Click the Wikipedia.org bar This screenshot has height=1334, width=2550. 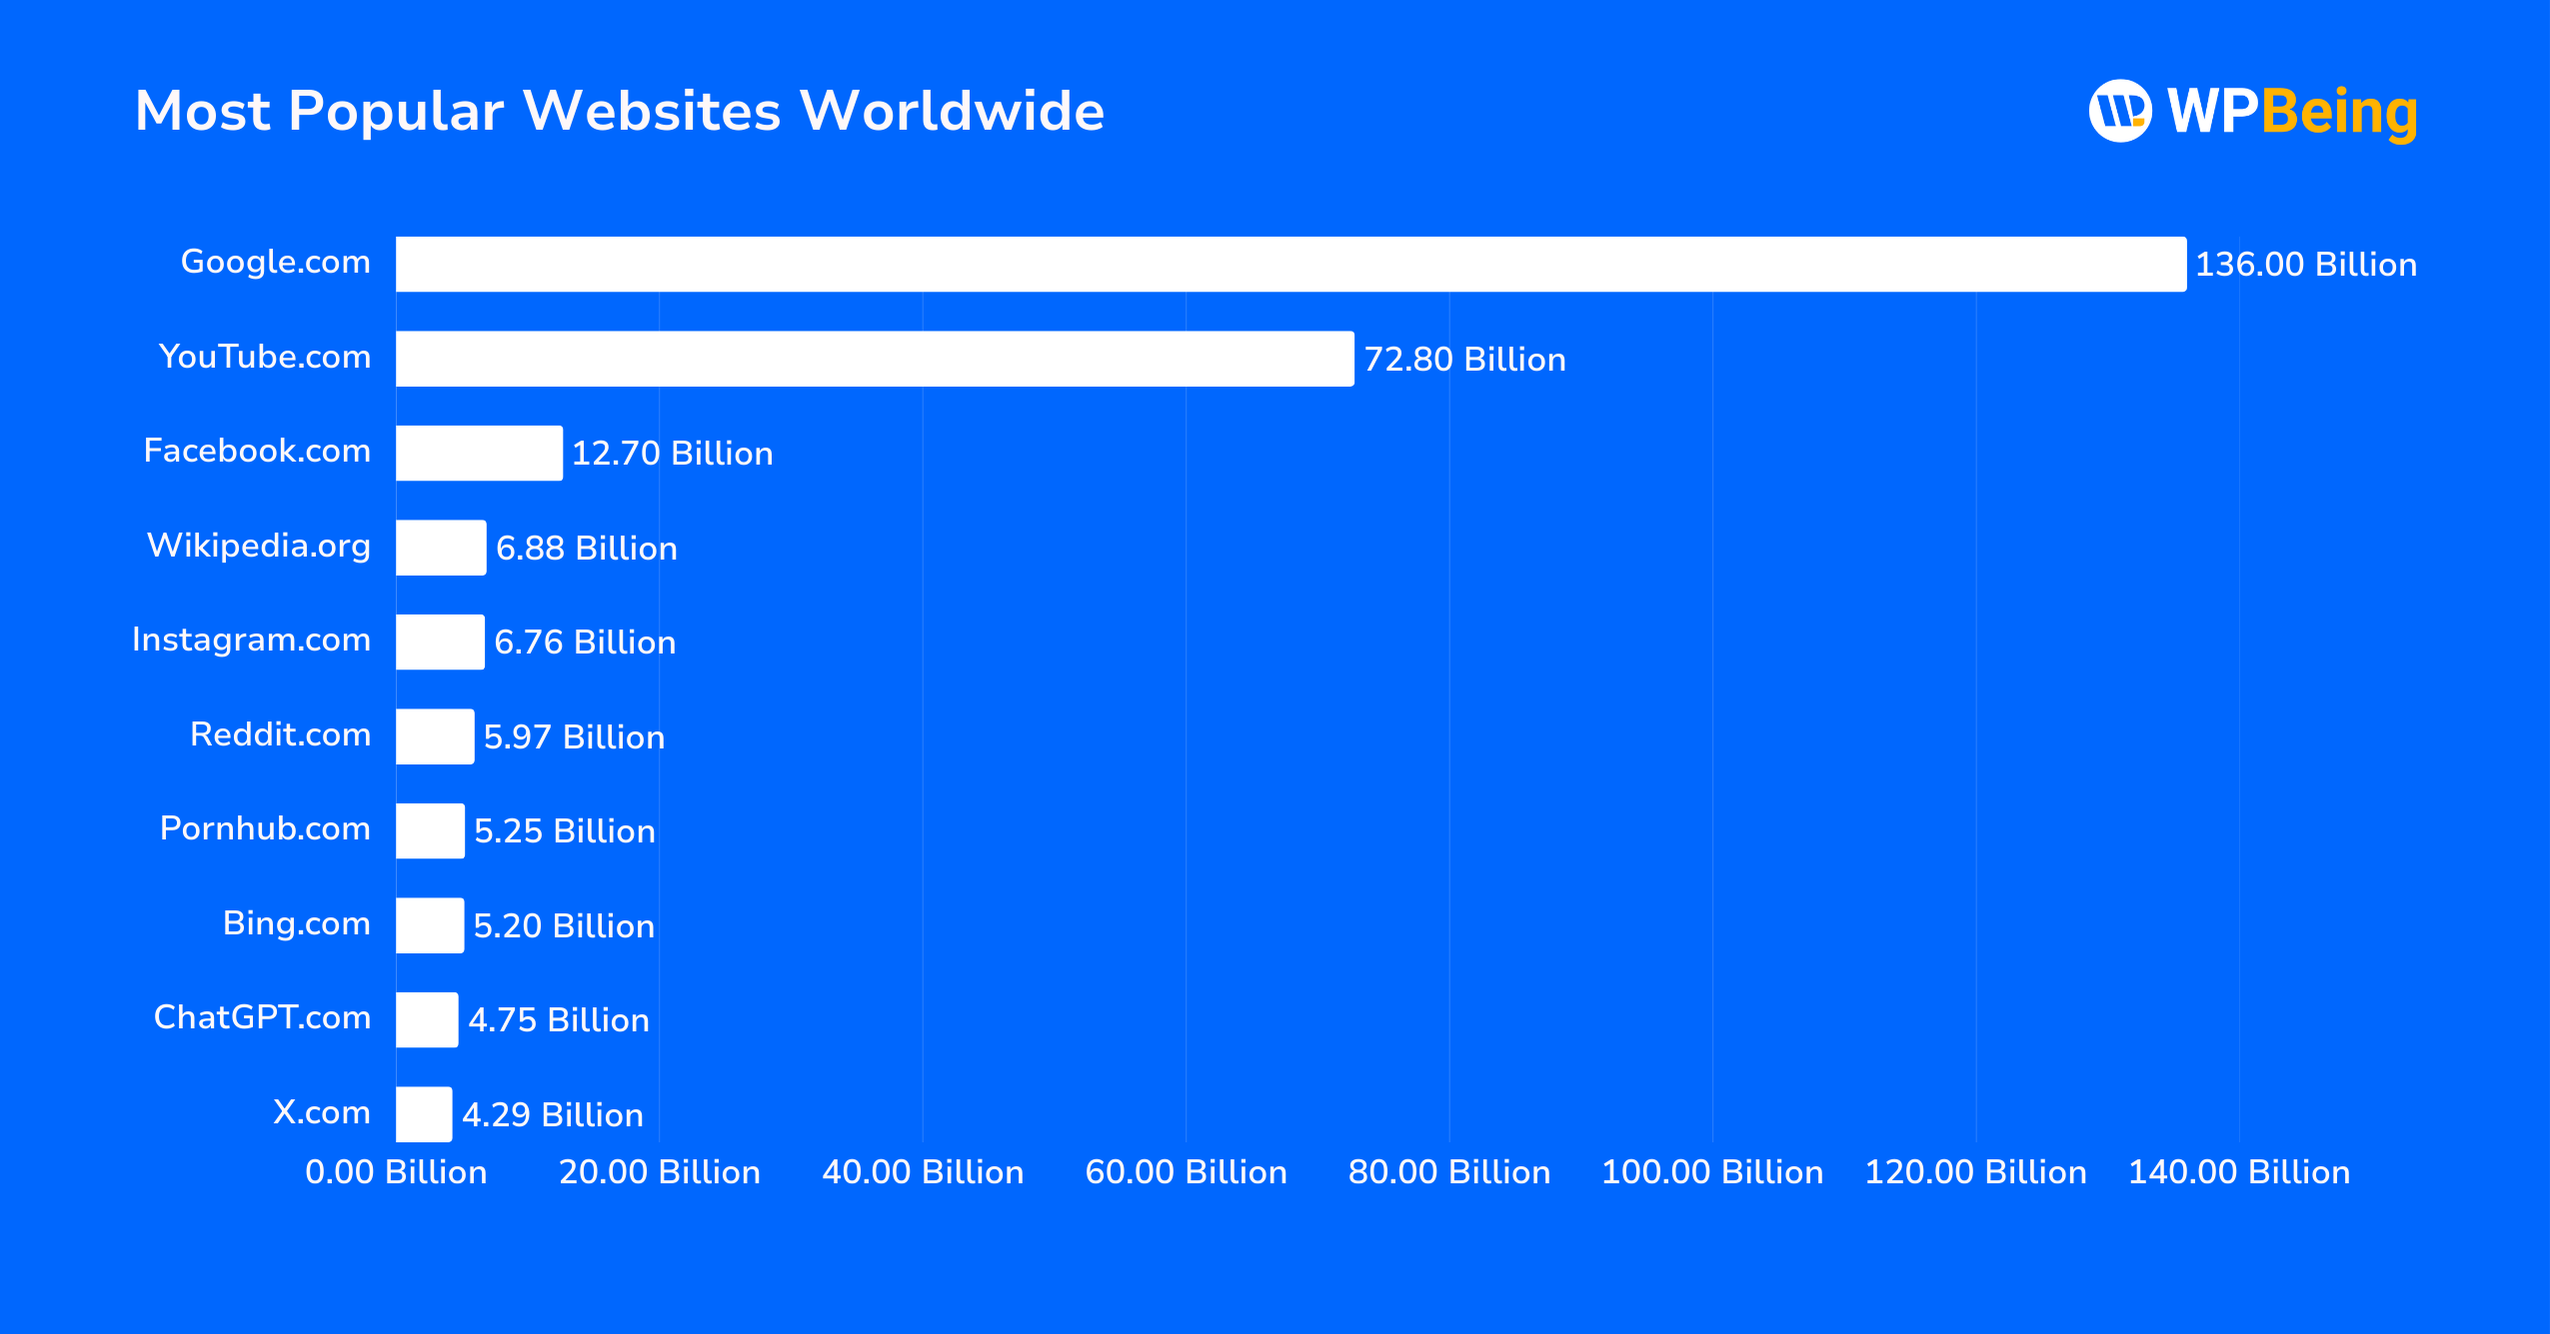click(441, 548)
